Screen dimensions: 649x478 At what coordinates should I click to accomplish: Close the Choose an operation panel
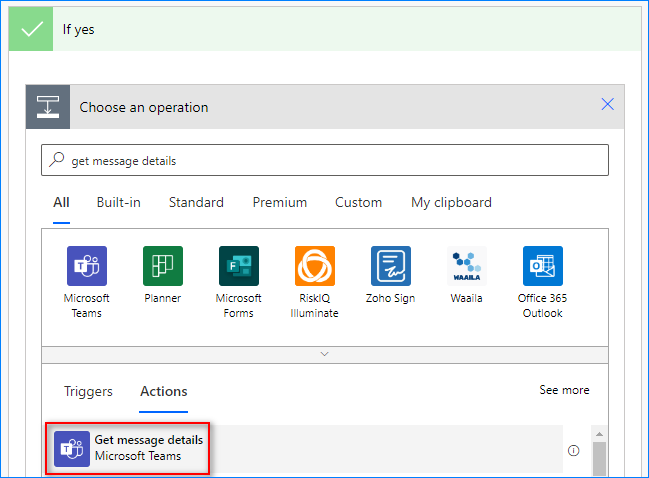(607, 105)
